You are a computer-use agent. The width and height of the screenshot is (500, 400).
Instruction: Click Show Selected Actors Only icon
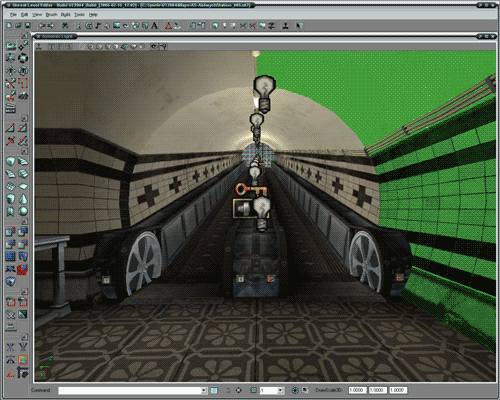tap(11, 302)
